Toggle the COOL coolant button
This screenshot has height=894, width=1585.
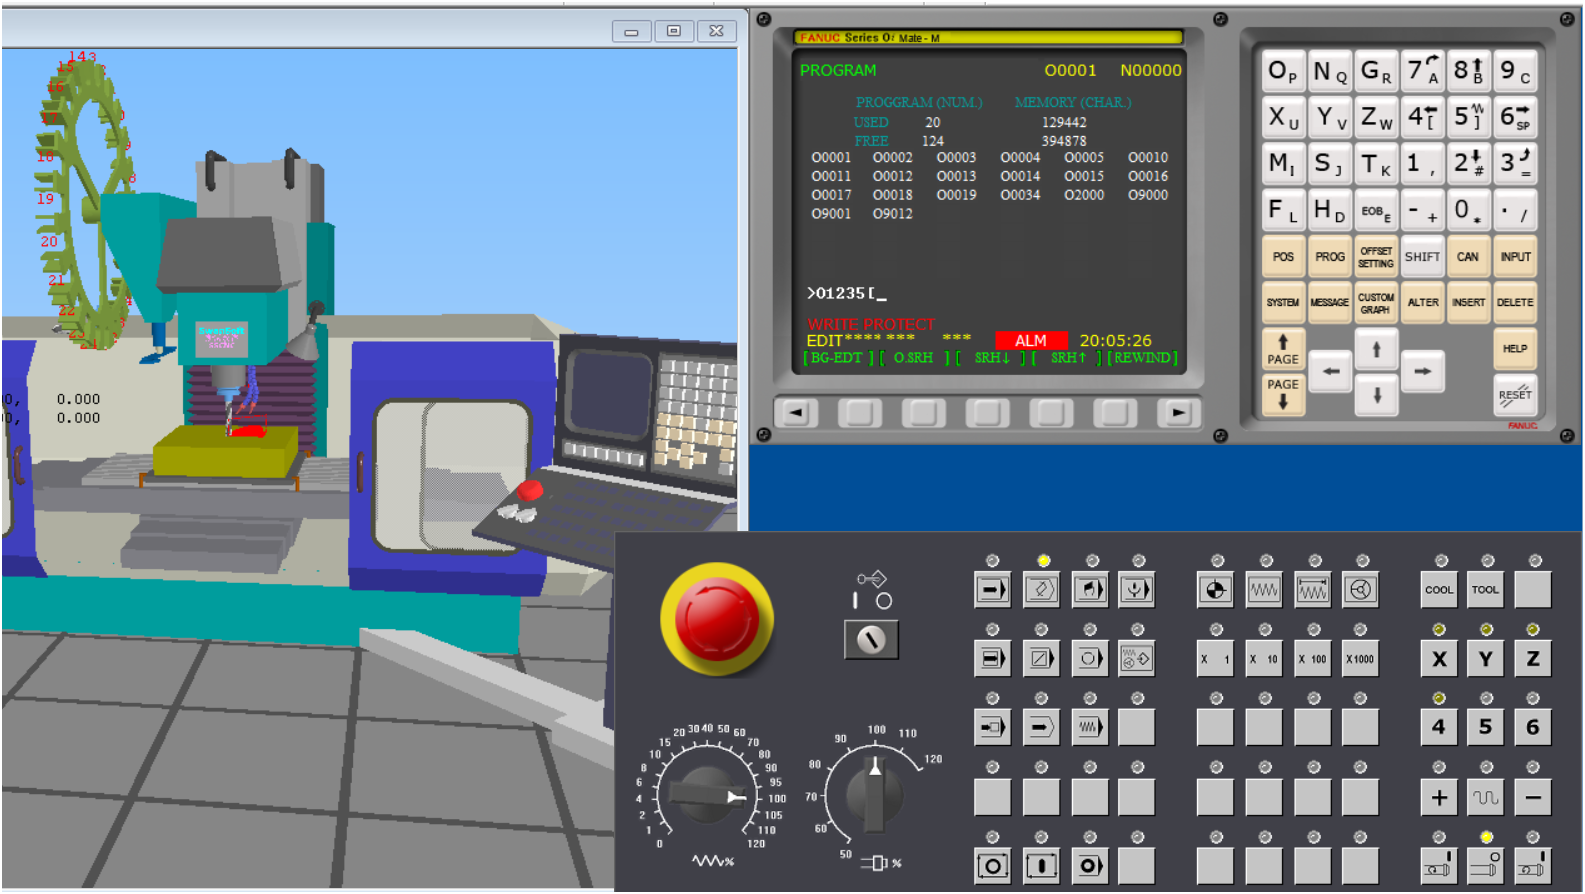[1439, 590]
